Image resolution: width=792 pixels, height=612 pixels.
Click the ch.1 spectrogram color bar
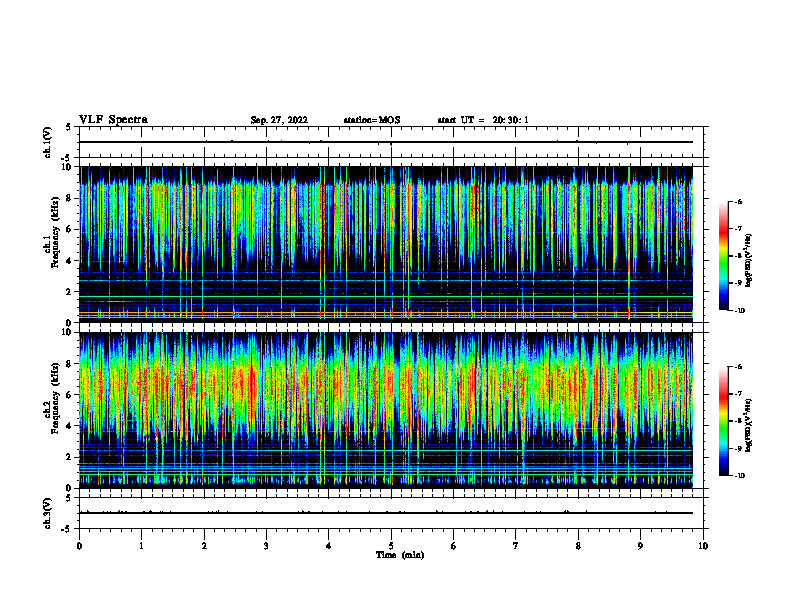tap(723, 256)
